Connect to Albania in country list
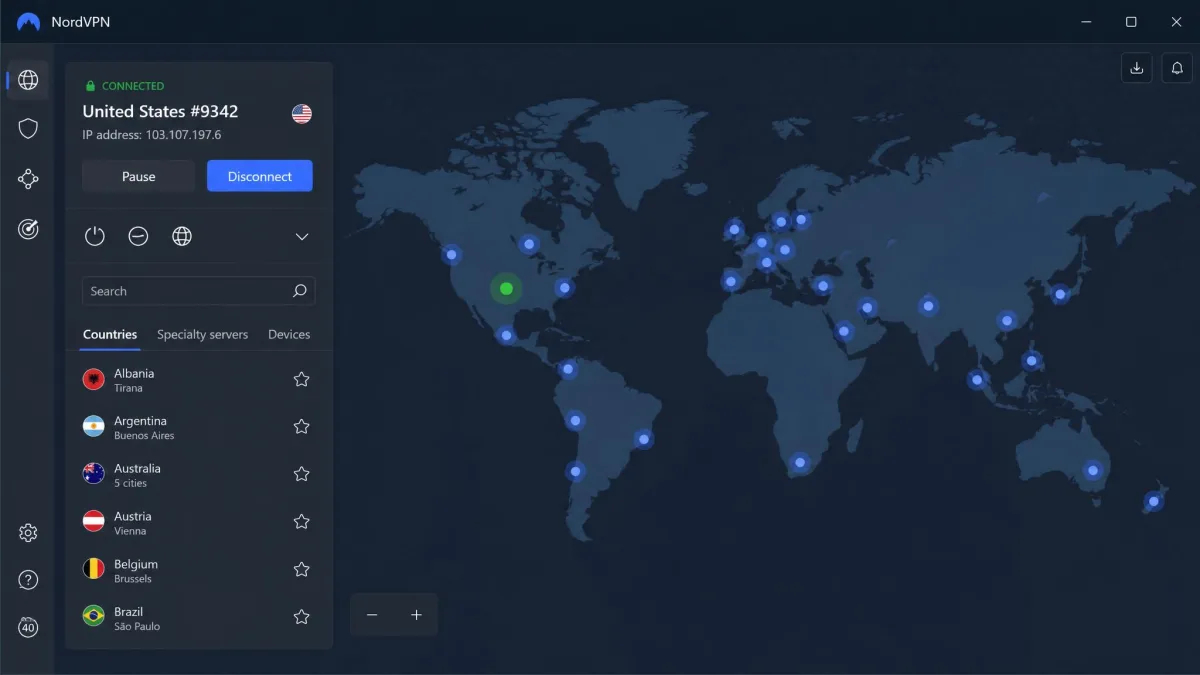The width and height of the screenshot is (1200, 675). (198, 379)
